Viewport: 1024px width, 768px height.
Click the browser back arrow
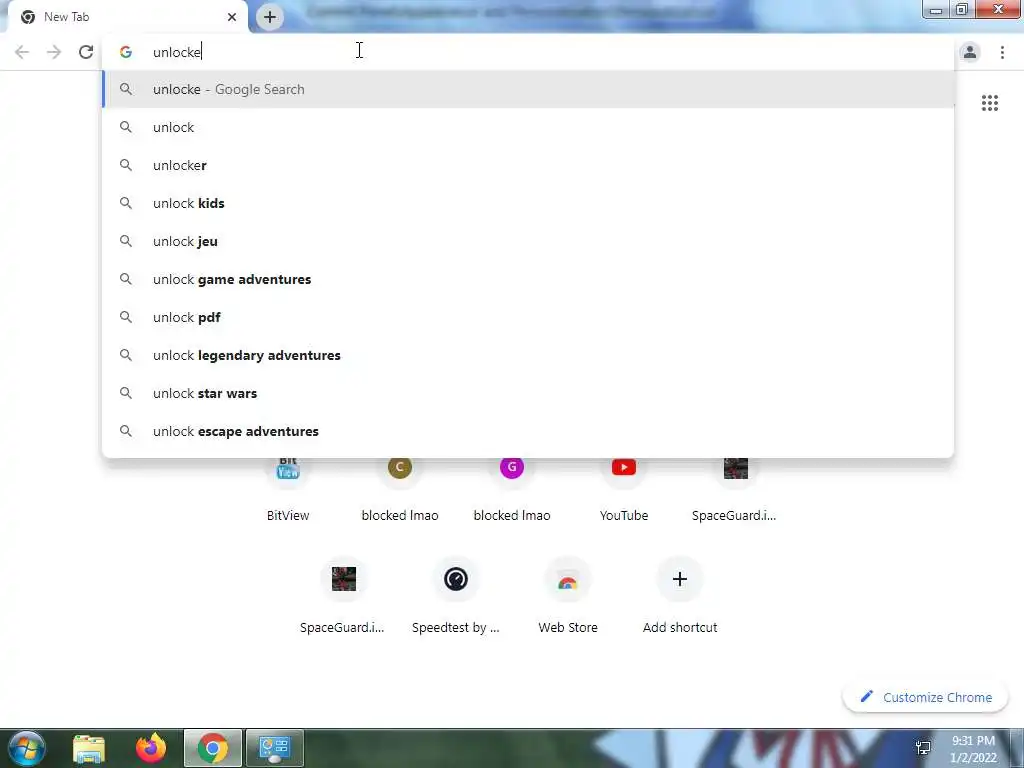tap(22, 52)
